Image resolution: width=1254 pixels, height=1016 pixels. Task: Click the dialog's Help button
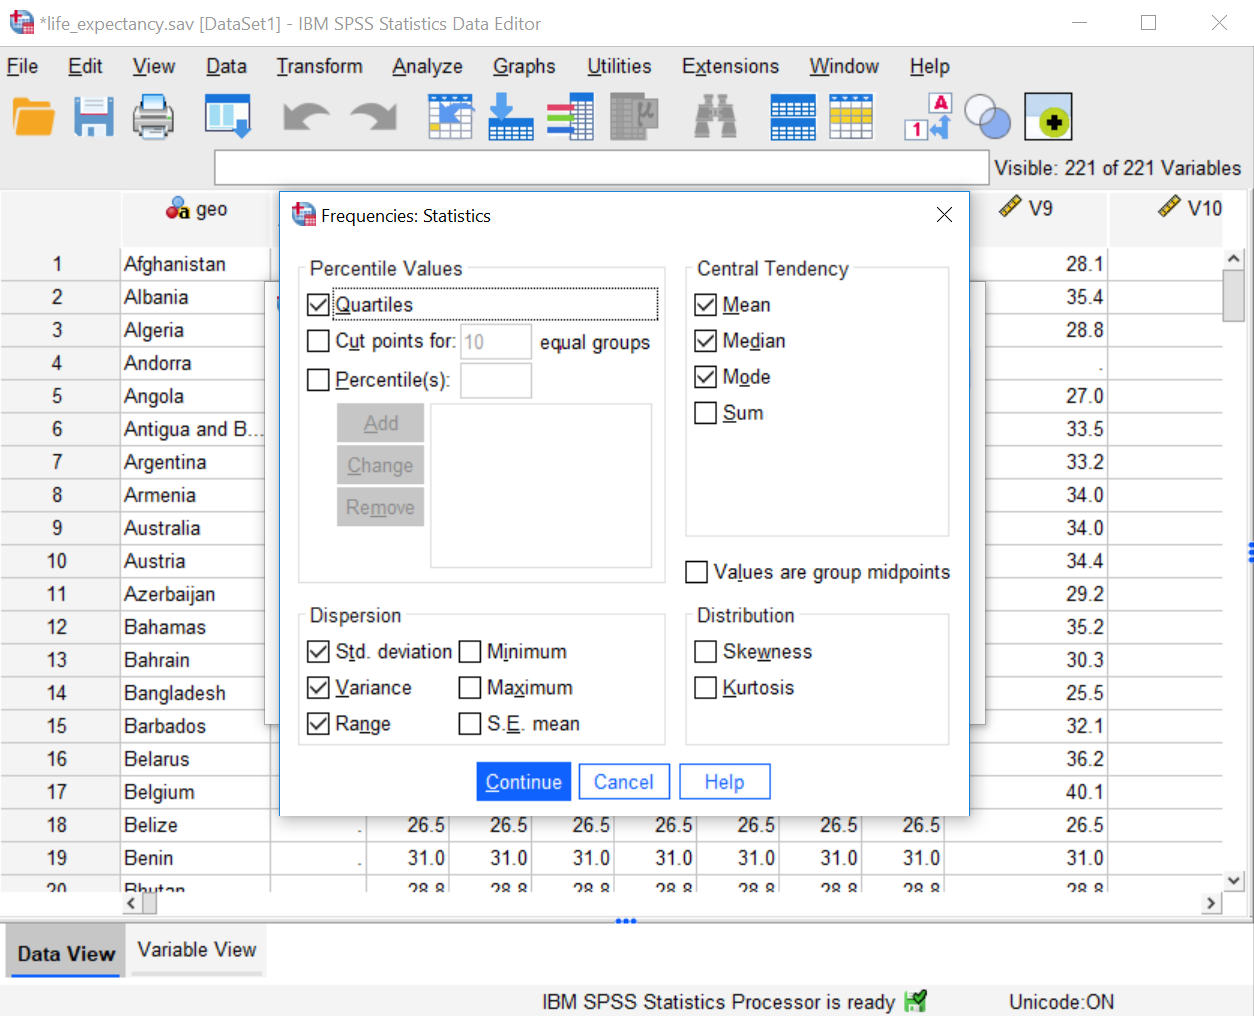click(725, 782)
